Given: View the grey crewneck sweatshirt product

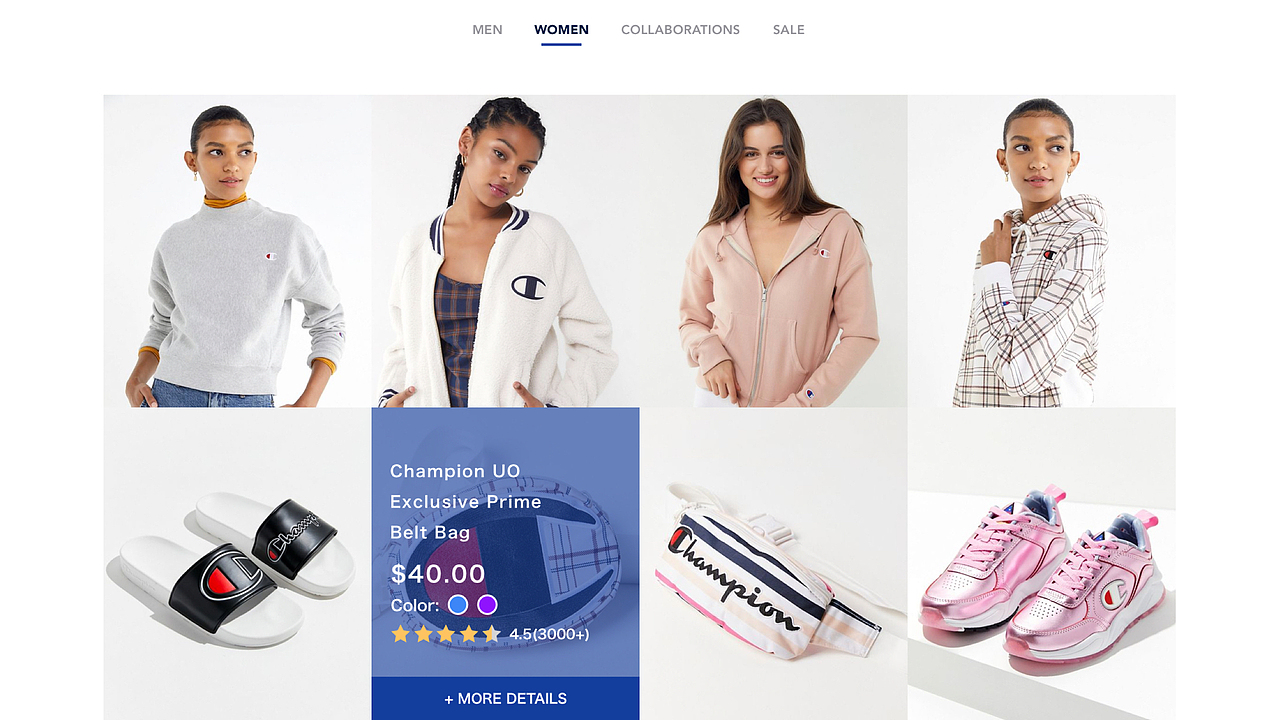Looking at the screenshot, I should tap(238, 251).
